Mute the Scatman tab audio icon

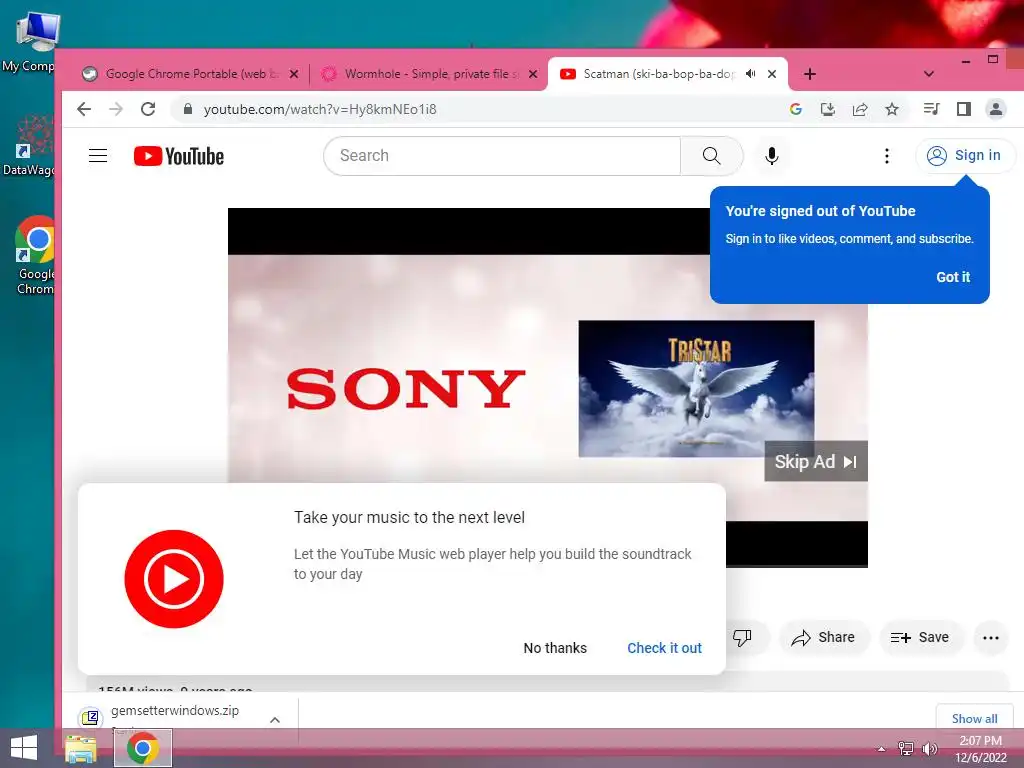(x=751, y=74)
